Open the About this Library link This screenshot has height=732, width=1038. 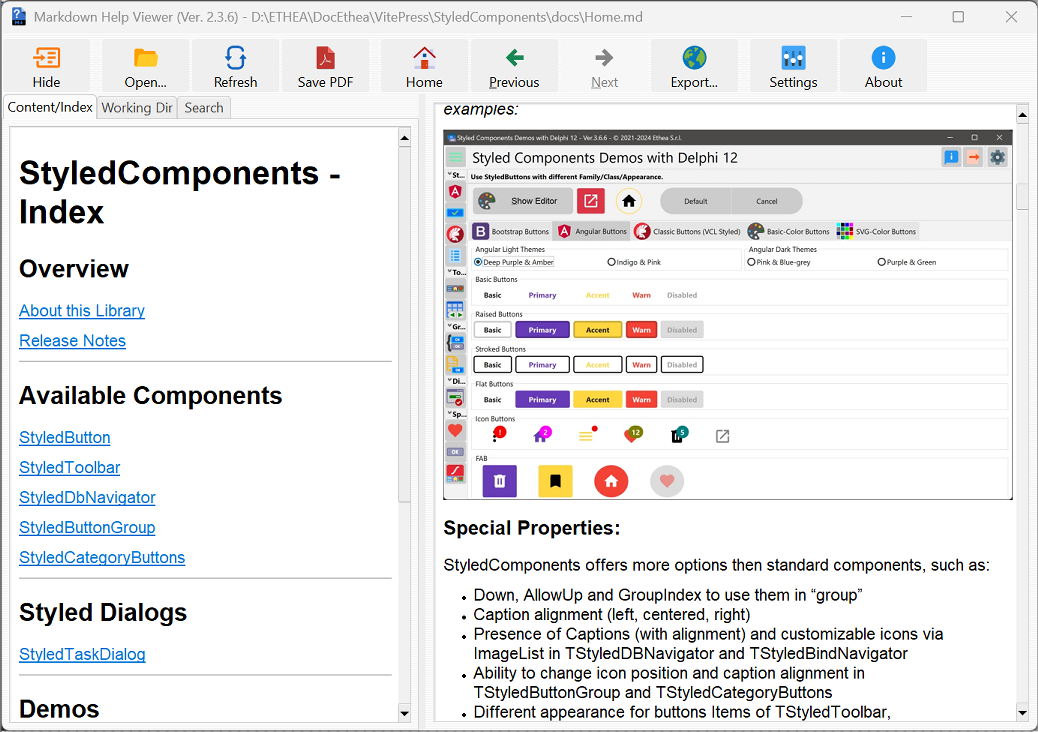[82, 311]
